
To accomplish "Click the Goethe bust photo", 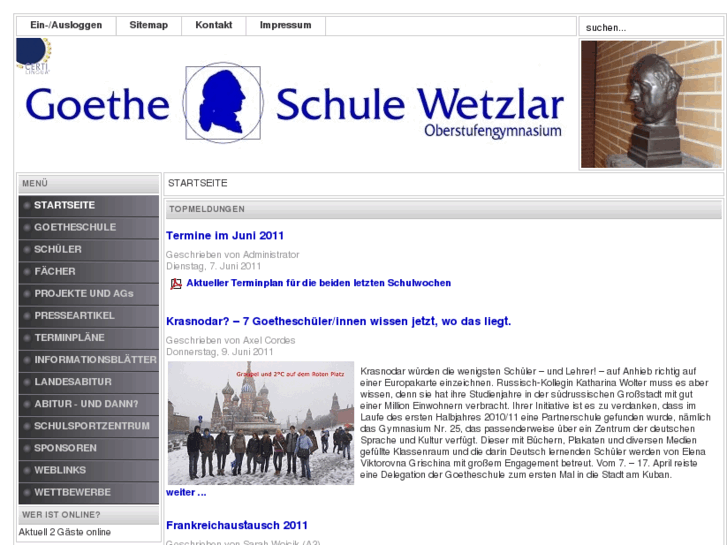I will click(651, 104).
